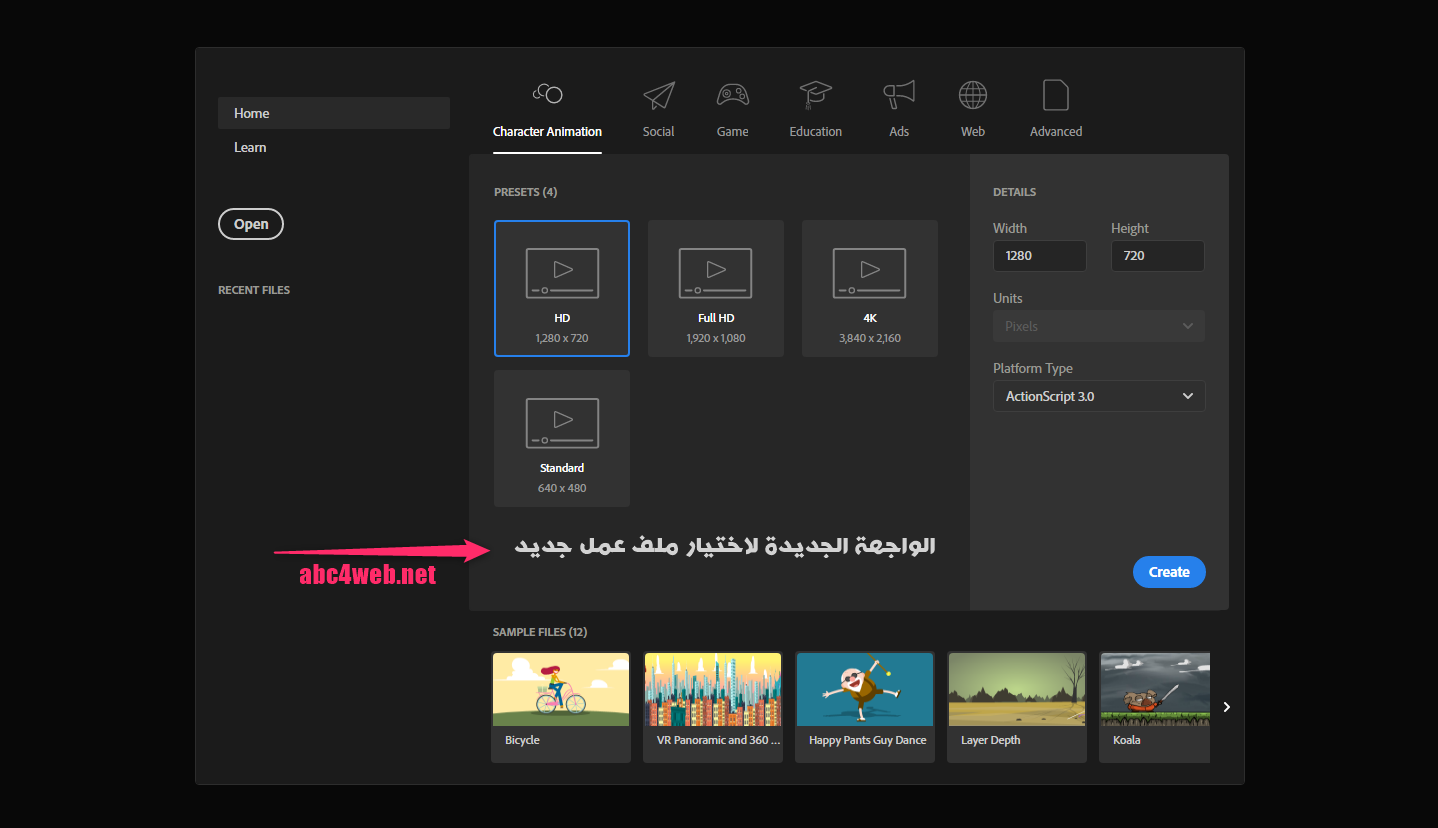Viewport: 1438px width, 828px height.
Task: Go to the Learn section
Action: (250, 147)
